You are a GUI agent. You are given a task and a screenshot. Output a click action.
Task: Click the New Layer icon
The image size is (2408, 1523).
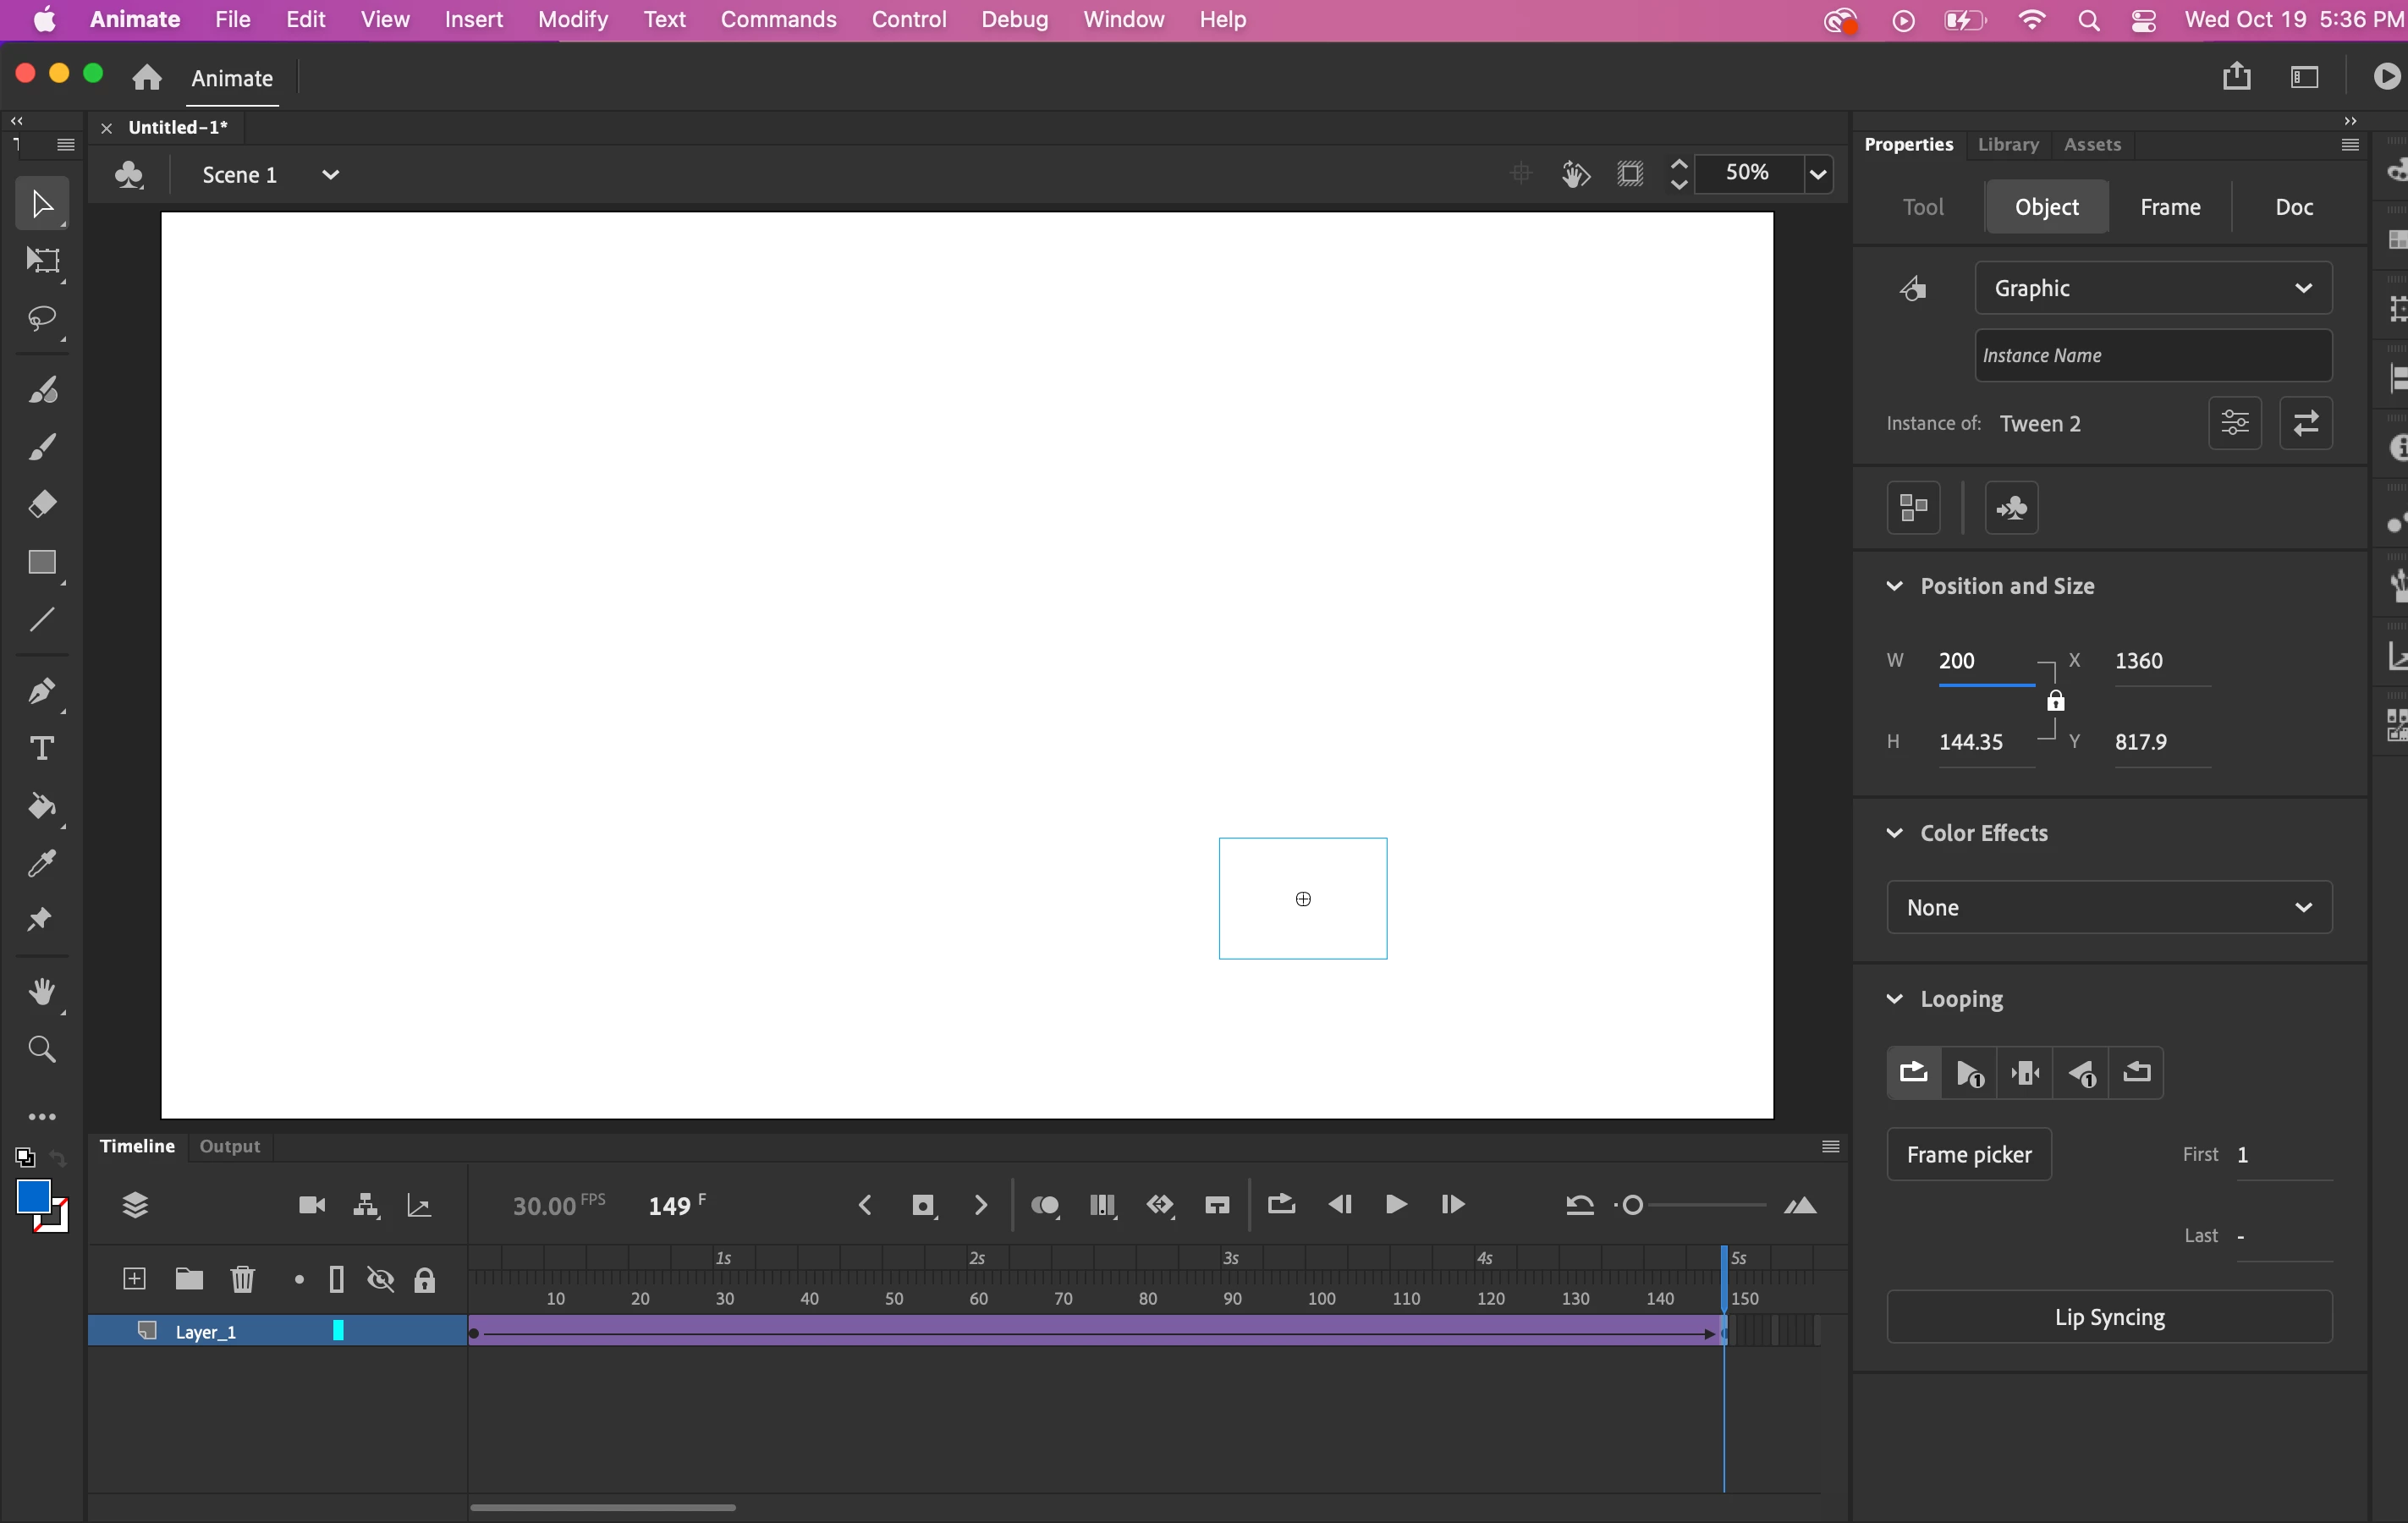tap(134, 1279)
